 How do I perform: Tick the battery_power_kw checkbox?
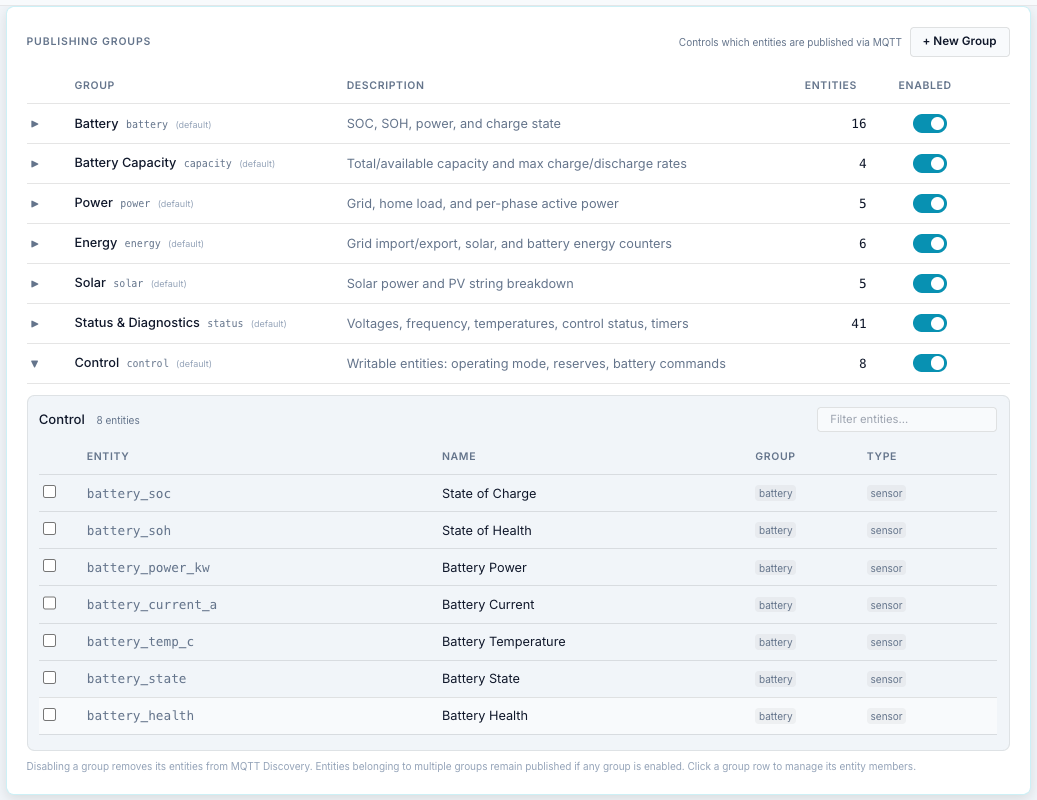pyautogui.click(x=50, y=566)
